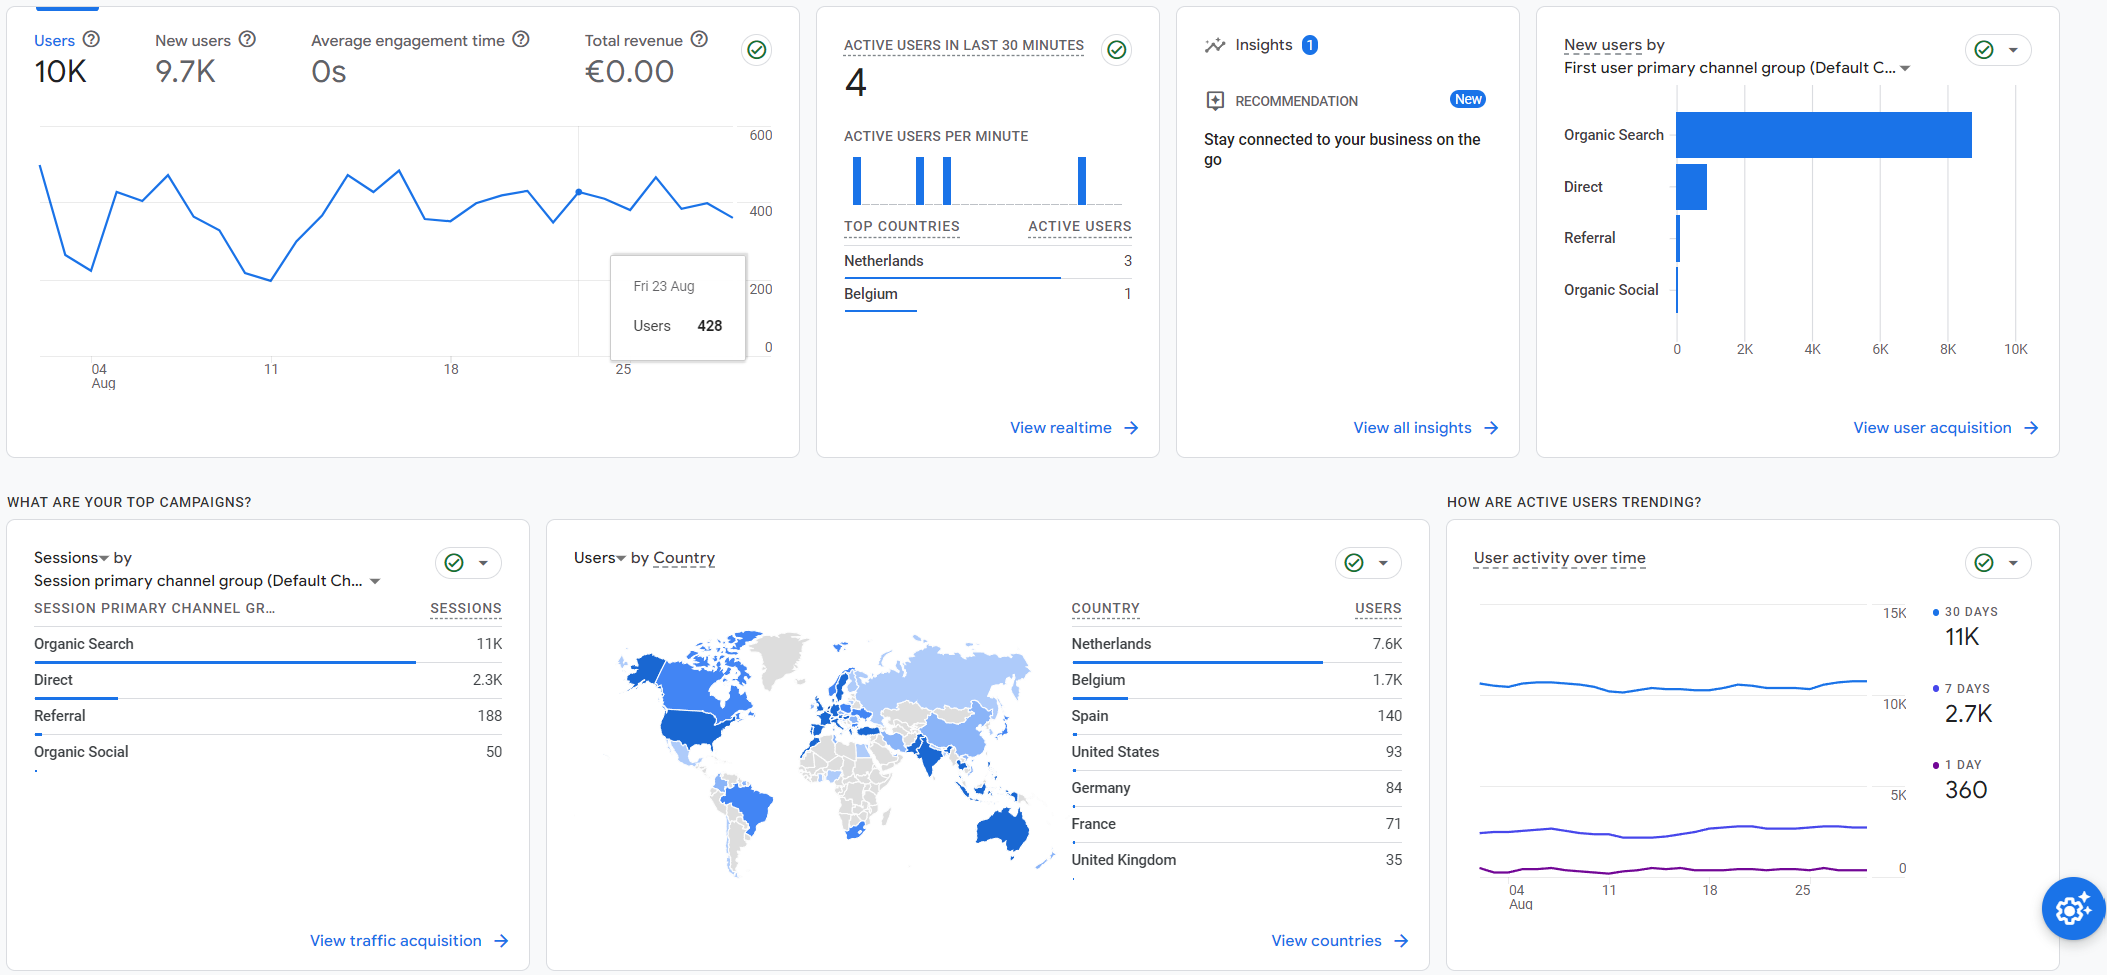Open help icon beside Total revenue
2107x975 pixels.
(699, 39)
